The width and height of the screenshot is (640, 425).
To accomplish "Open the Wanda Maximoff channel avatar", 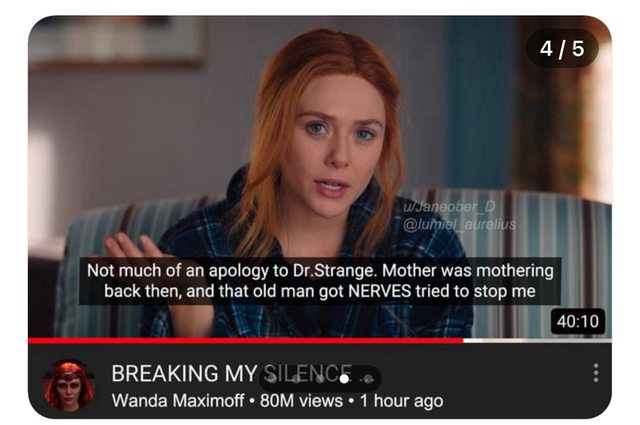I will (69, 385).
